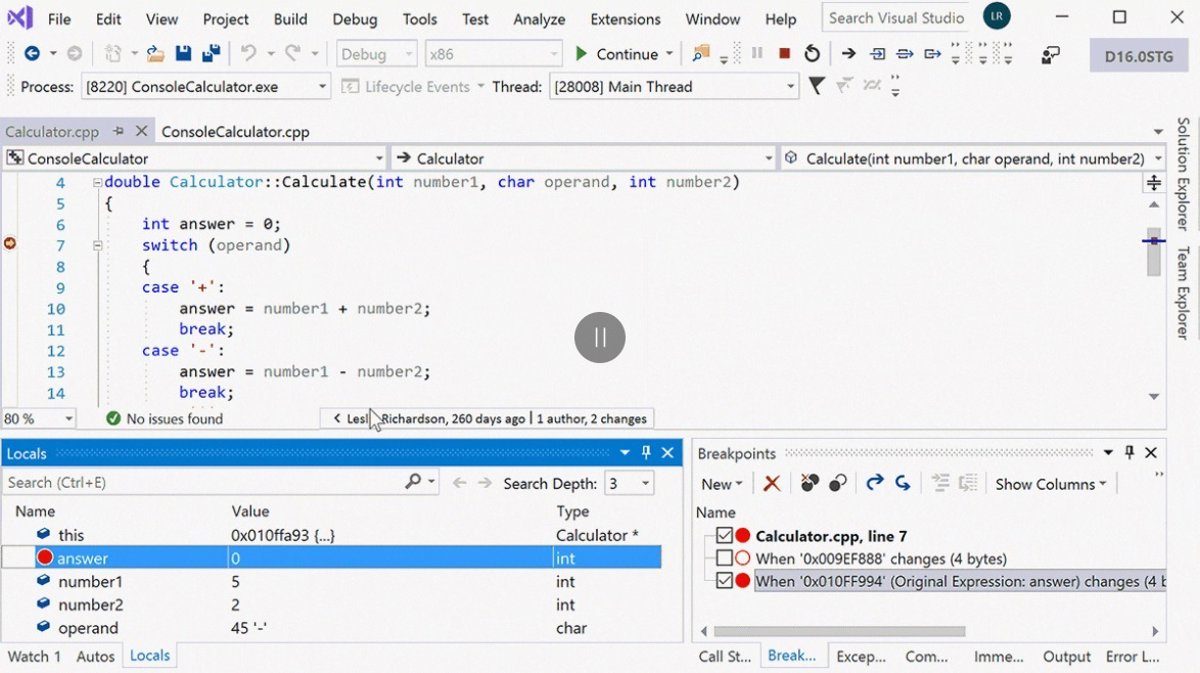Restart debugging with the circular arrow icon
1200x673 pixels.
(812, 54)
